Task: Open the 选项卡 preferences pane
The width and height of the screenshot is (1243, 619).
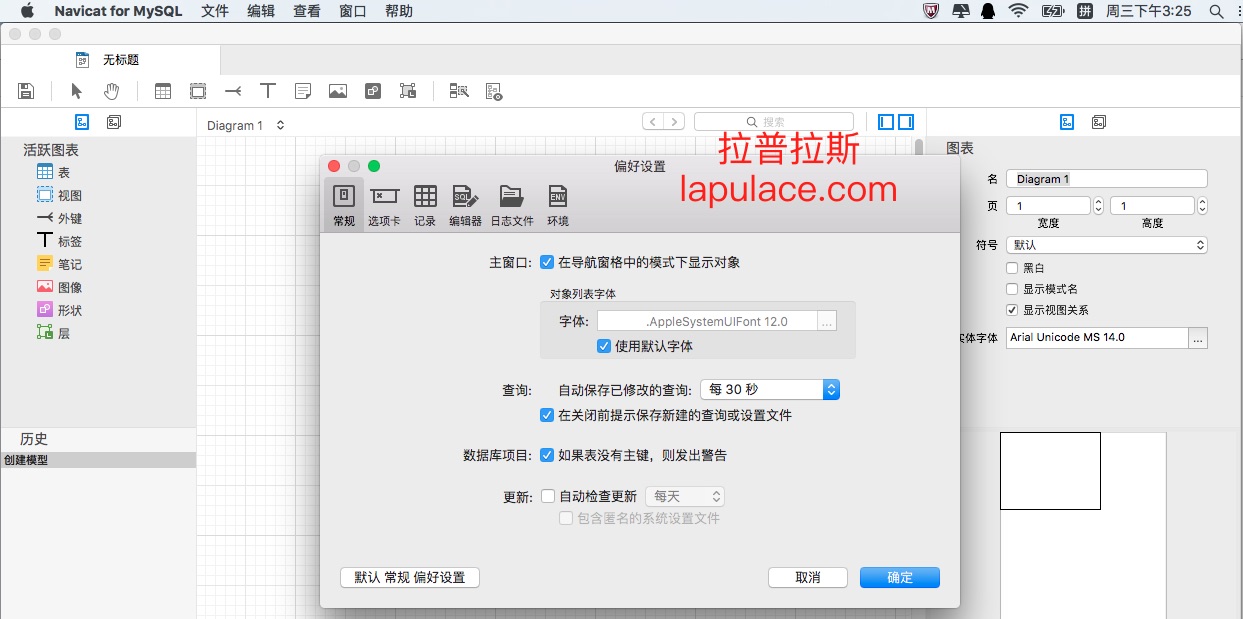Action: click(x=384, y=206)
